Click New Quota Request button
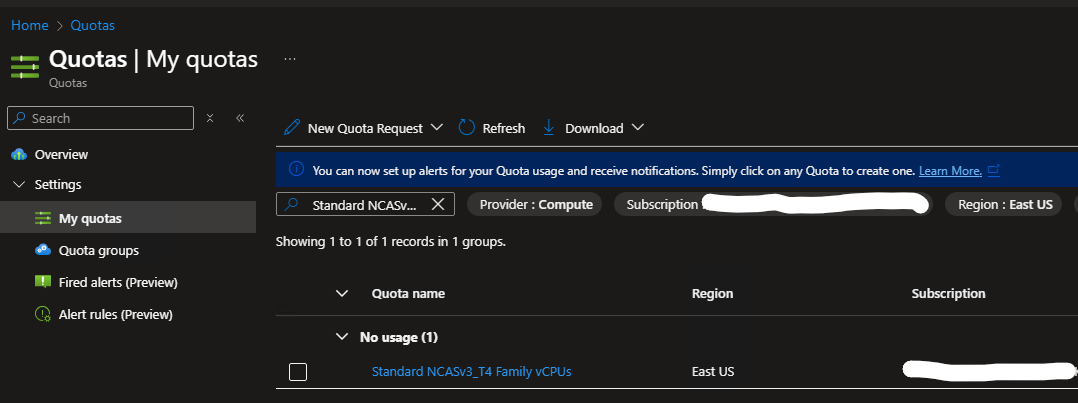 point(363,128)
